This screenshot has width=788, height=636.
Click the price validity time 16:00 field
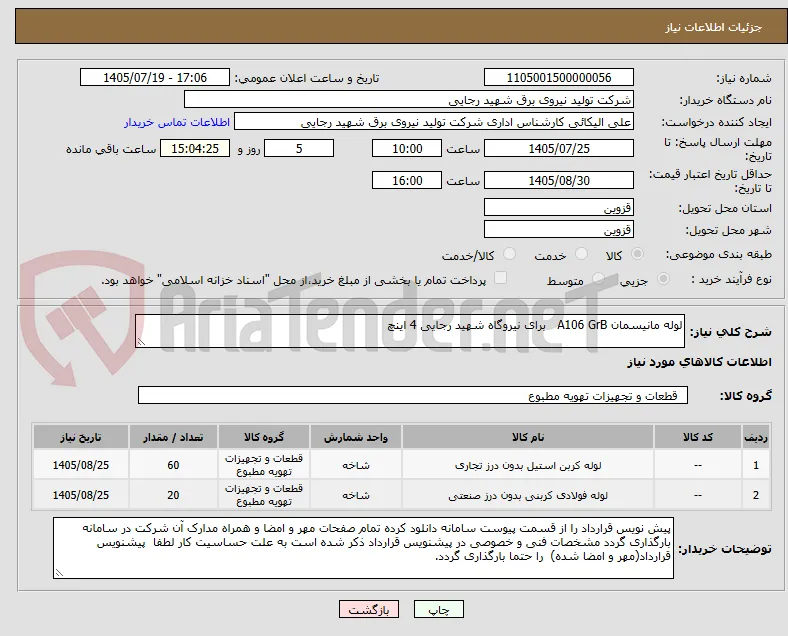407,180
